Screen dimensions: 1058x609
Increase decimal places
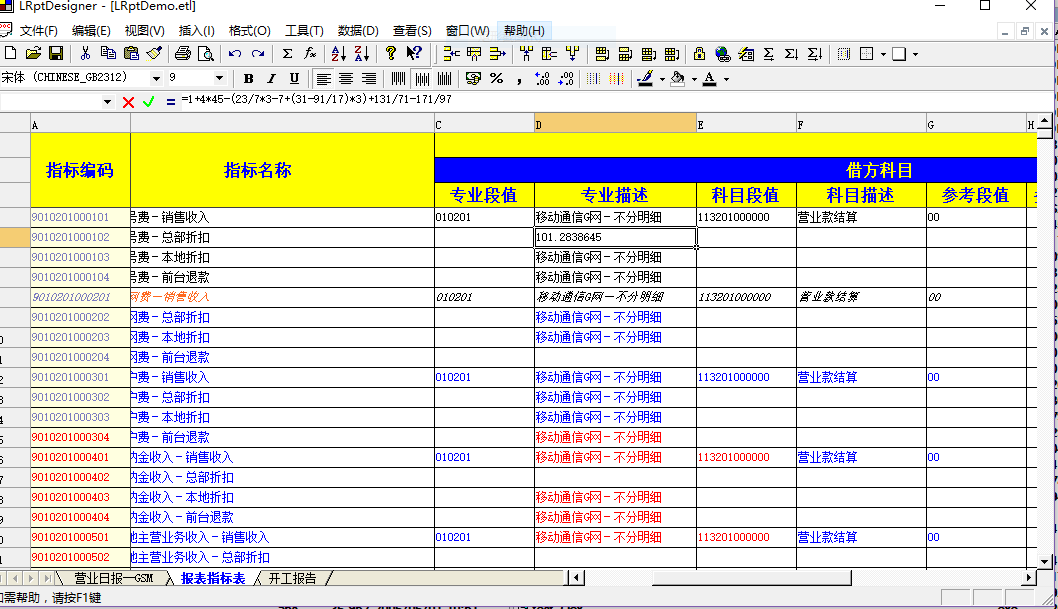pyautogui.click(x=542, y=78)
